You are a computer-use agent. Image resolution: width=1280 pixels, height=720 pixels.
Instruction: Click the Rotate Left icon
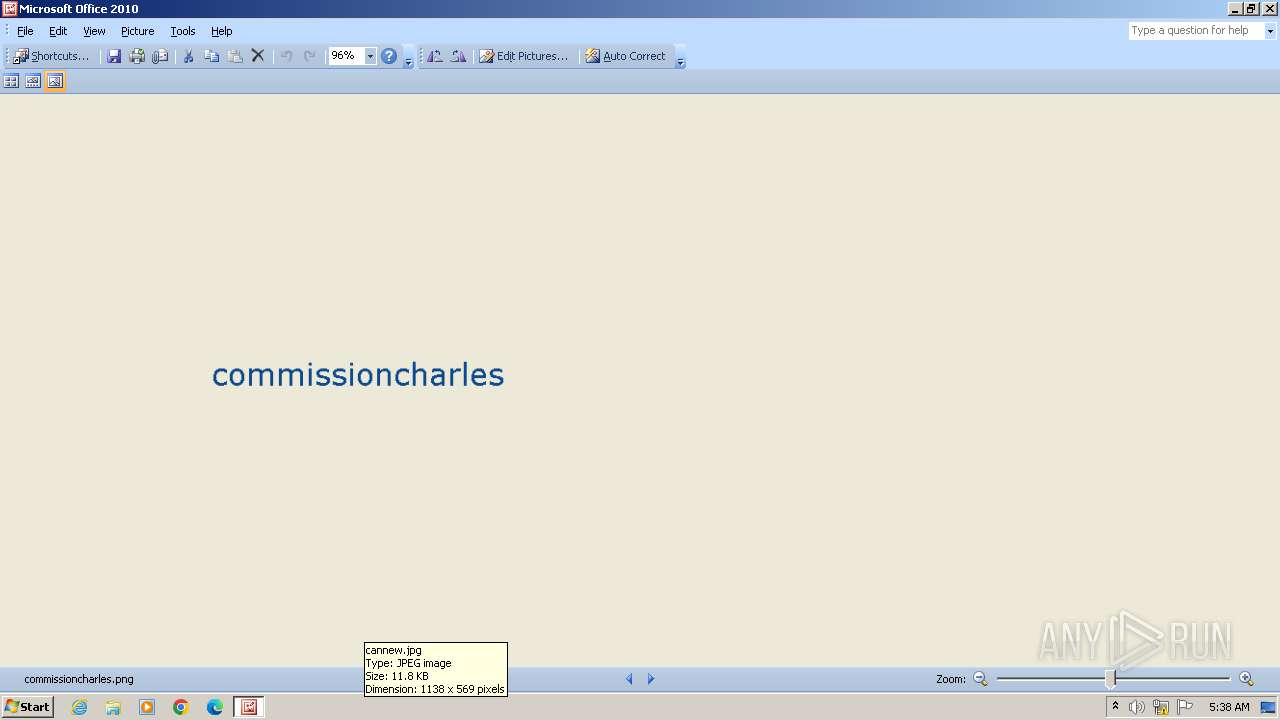tap(435, 56)
